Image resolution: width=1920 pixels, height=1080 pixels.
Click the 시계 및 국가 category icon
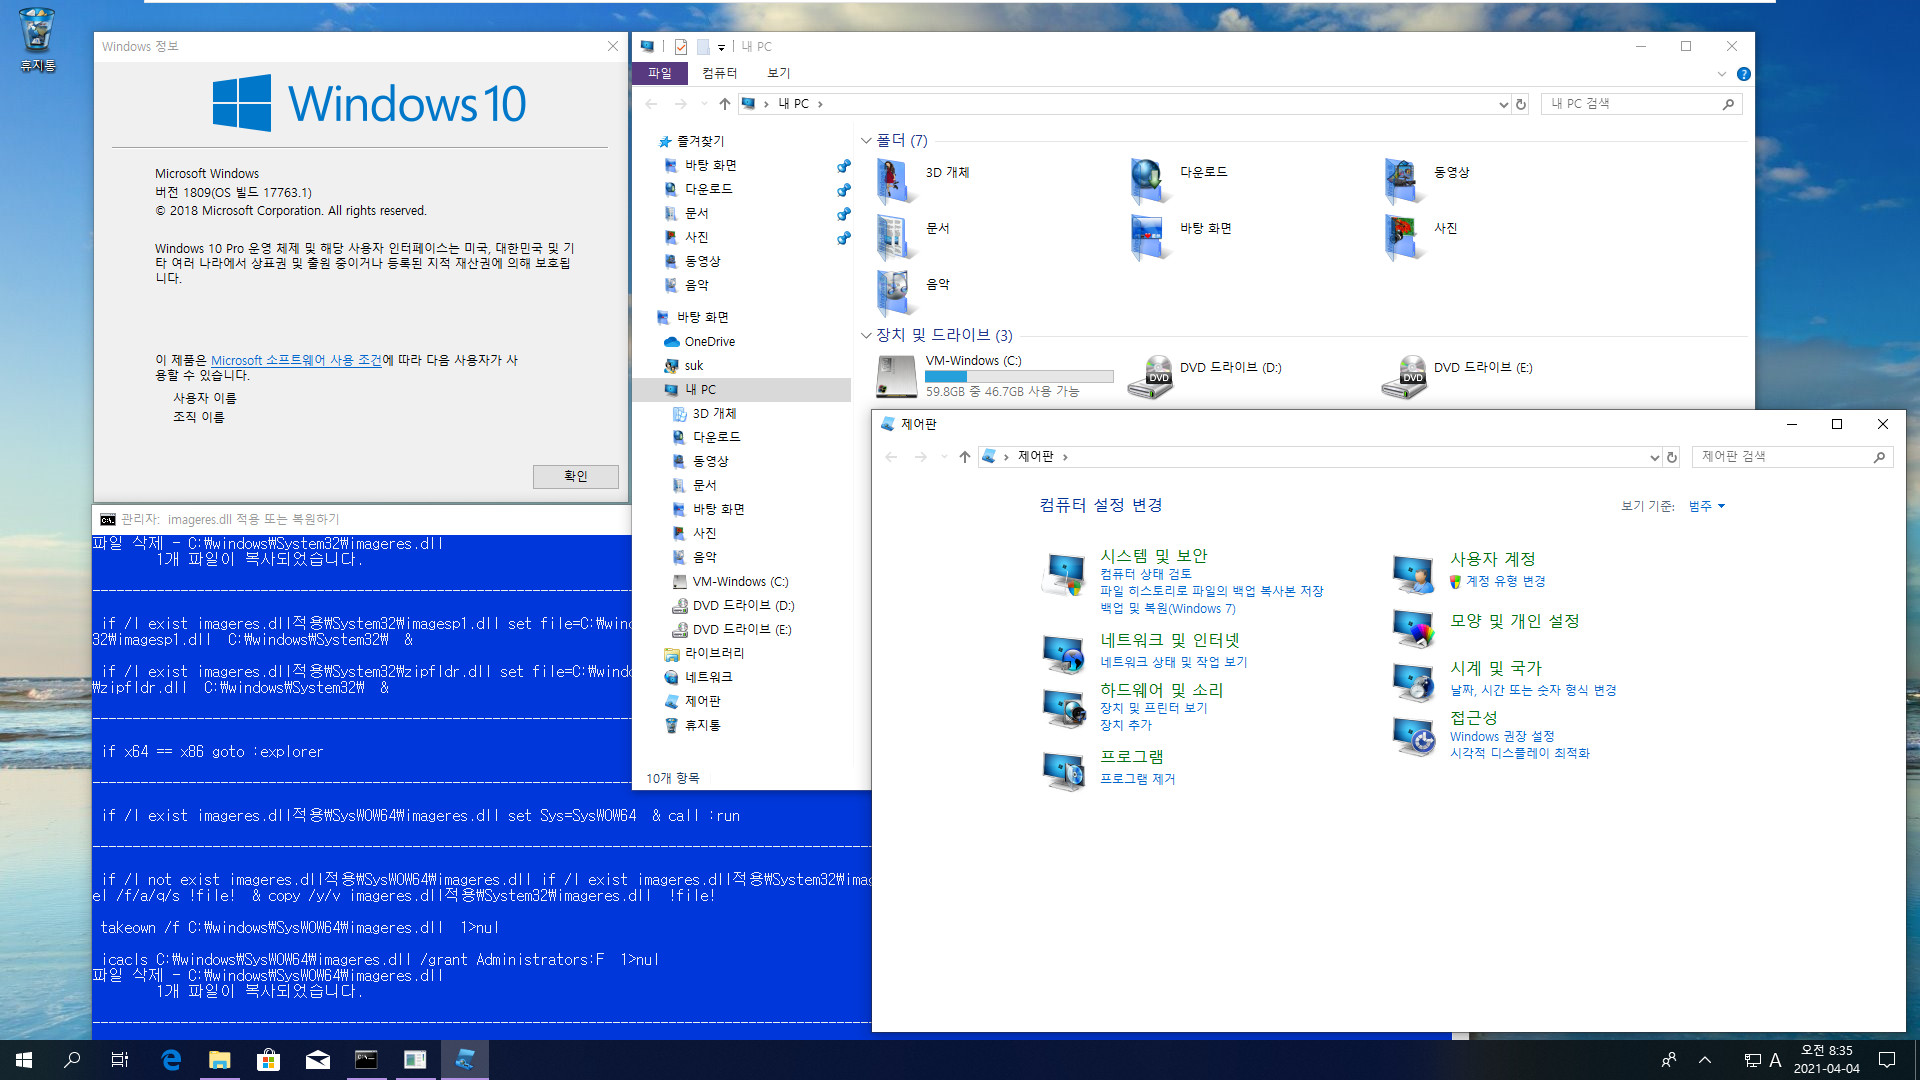[x=1414, y=682]
